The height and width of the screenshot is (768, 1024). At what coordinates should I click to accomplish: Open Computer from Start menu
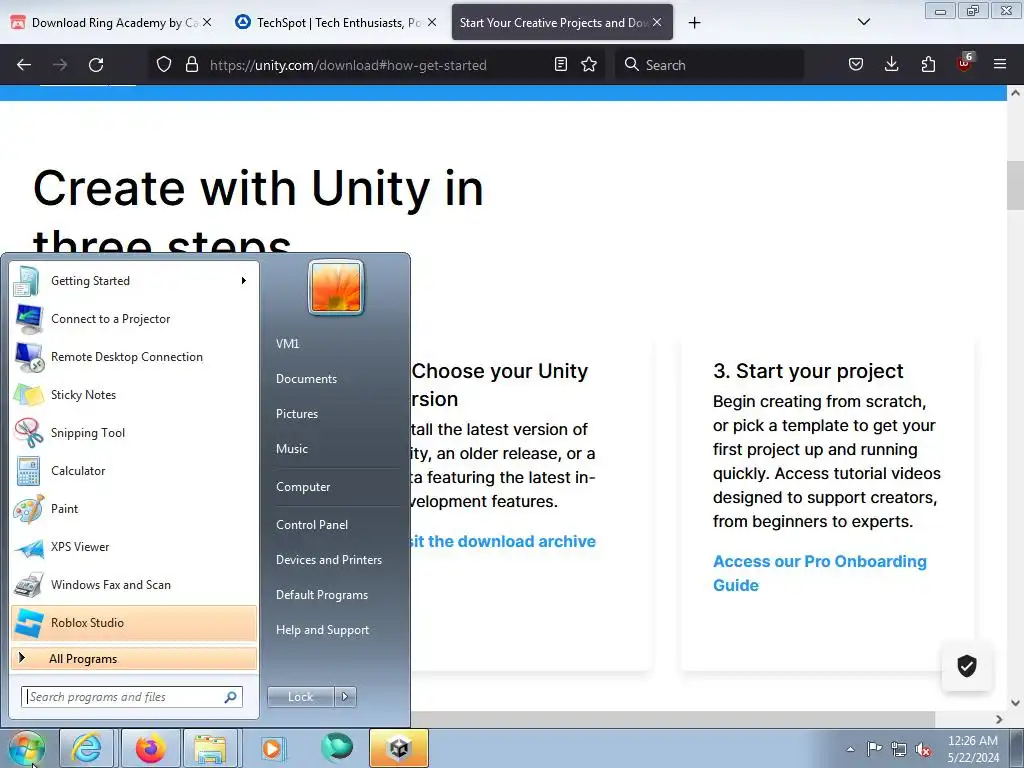click(x=303, y=487)
